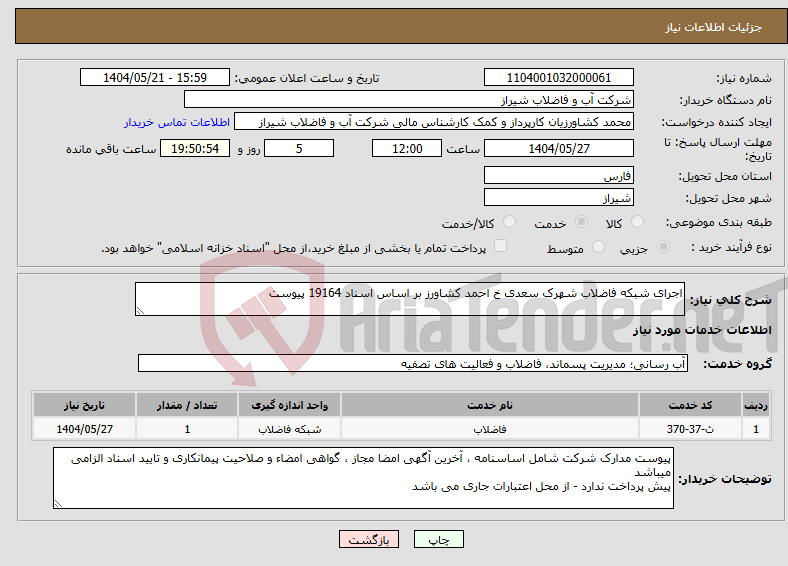
Task: Toggle the Islamic treasury payment checkbox
Action: [501, 245]
